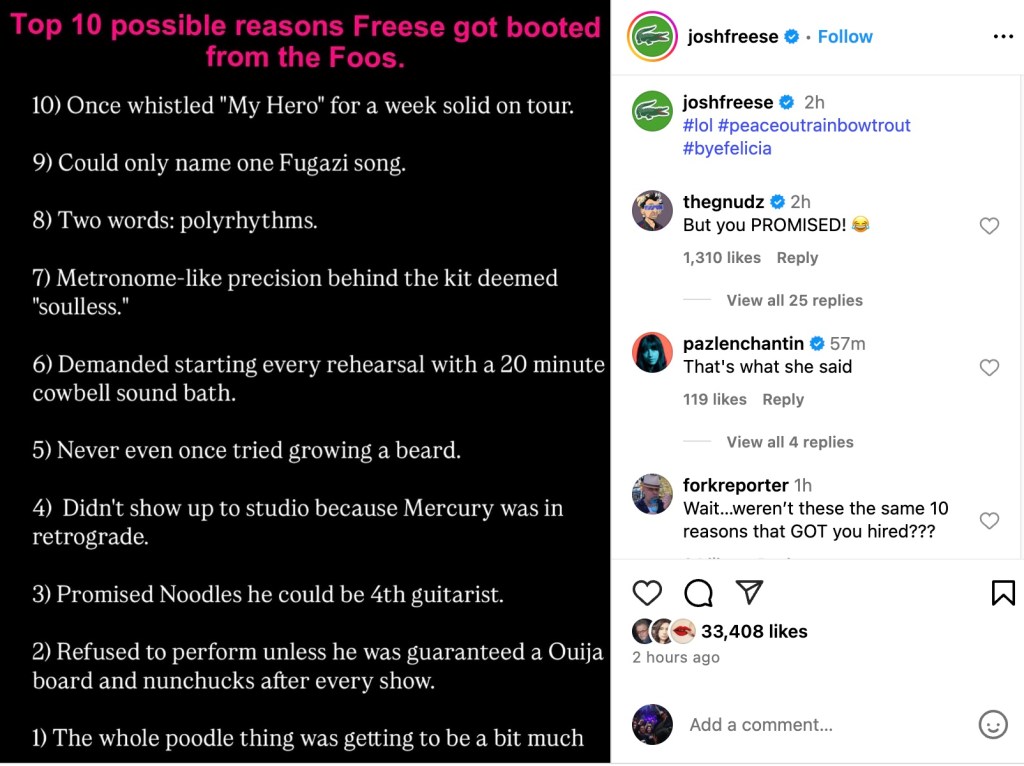
Task: Click the 33,408 likes count
Action: [x=754, y=631]
